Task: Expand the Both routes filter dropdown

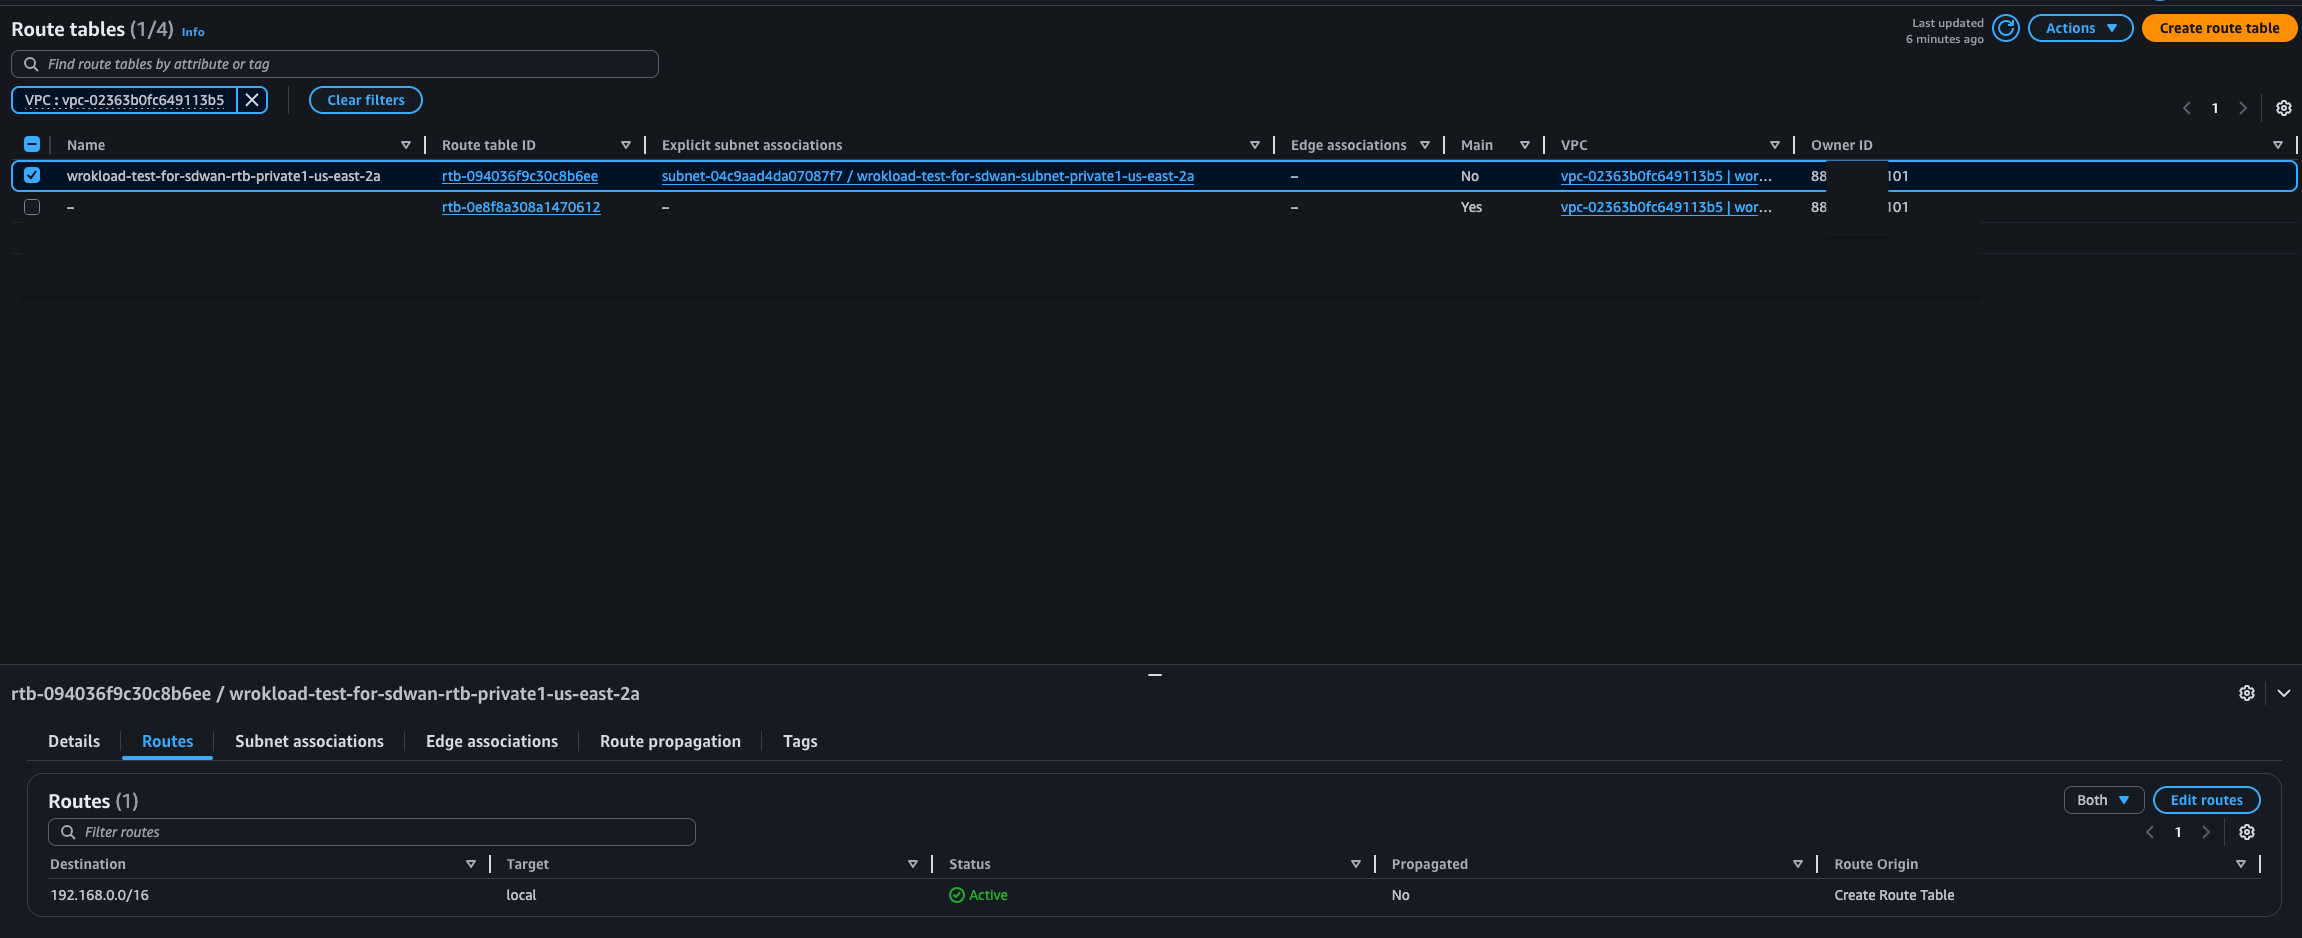Action: point(2103,800)
